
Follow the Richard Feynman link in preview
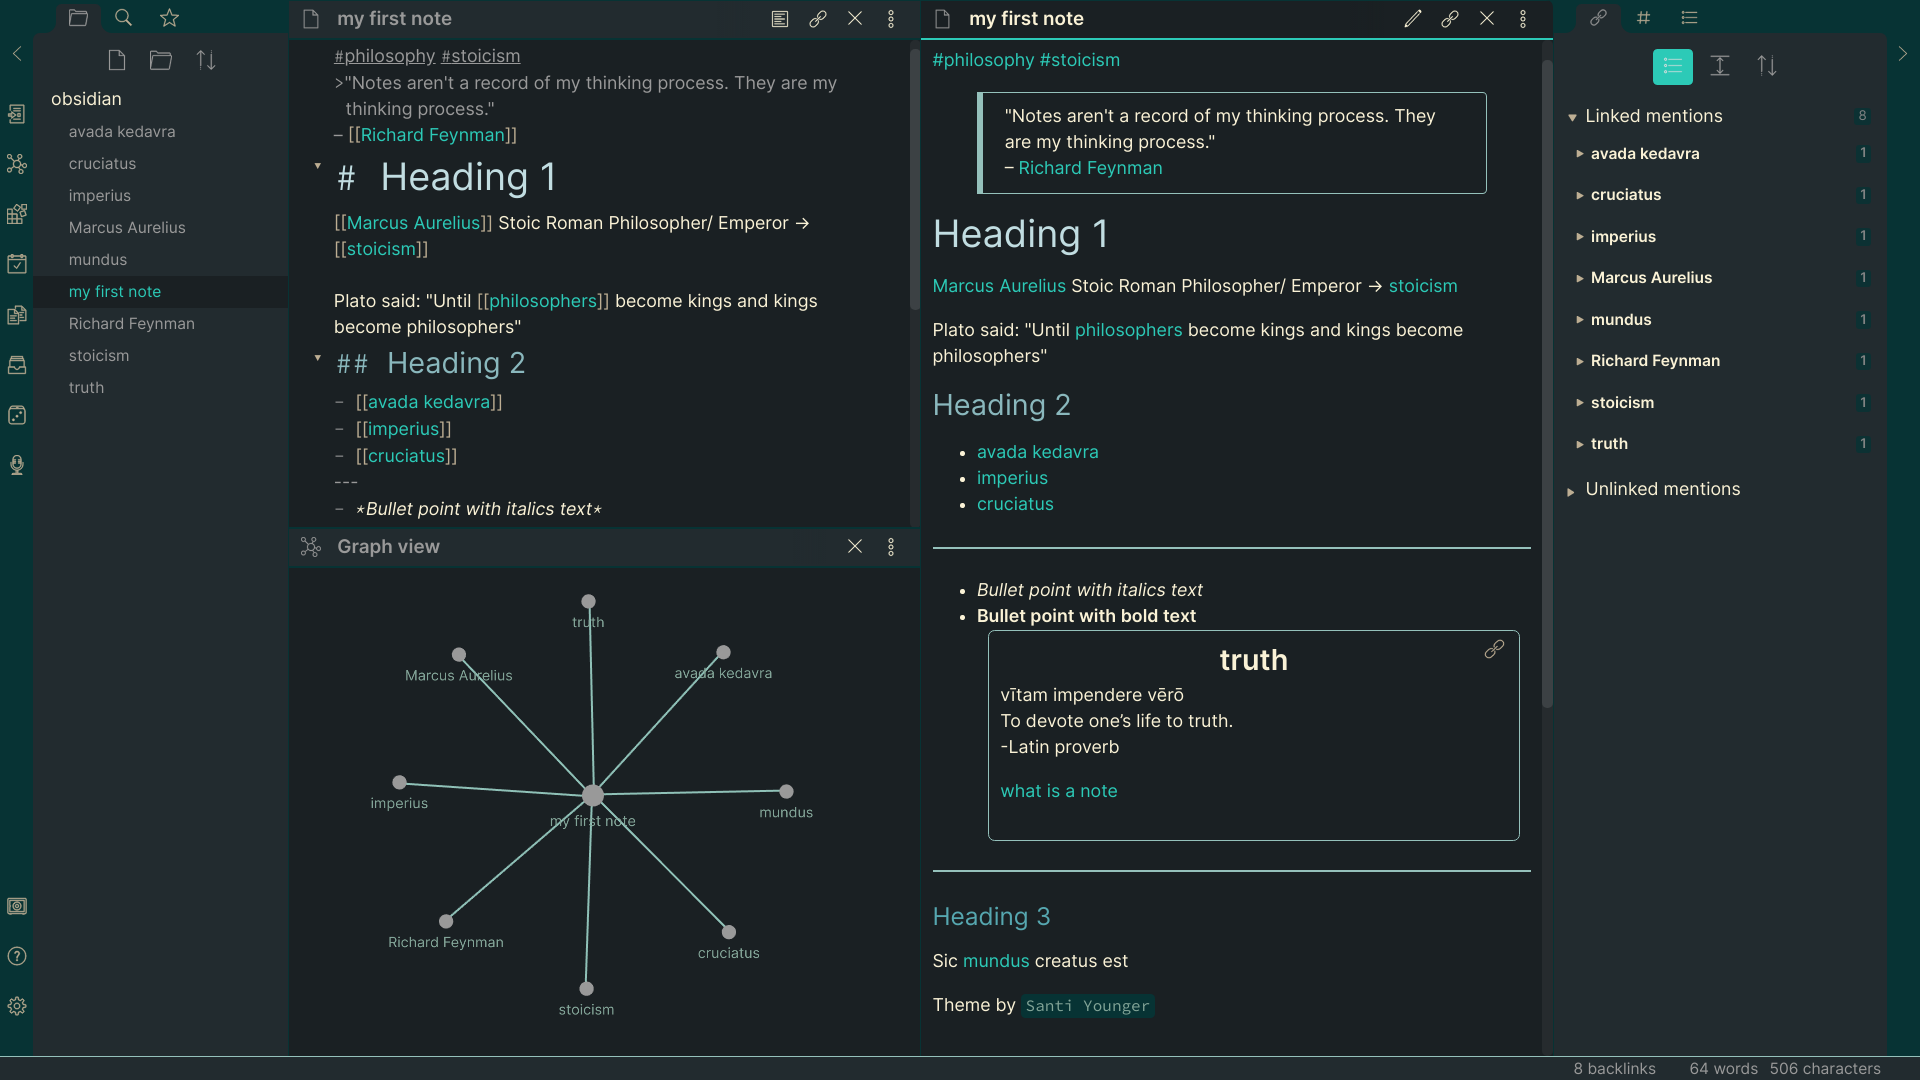coord(1090,168)
